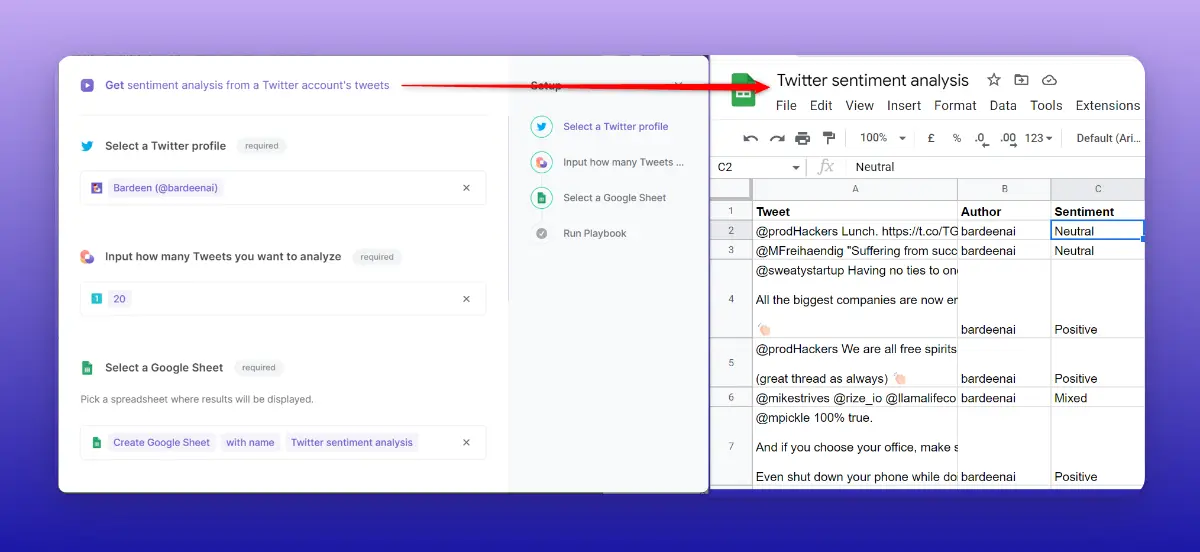Open the zoom 100% dropdown
This screenshot has height=552, width=1200.
(883, 138)
